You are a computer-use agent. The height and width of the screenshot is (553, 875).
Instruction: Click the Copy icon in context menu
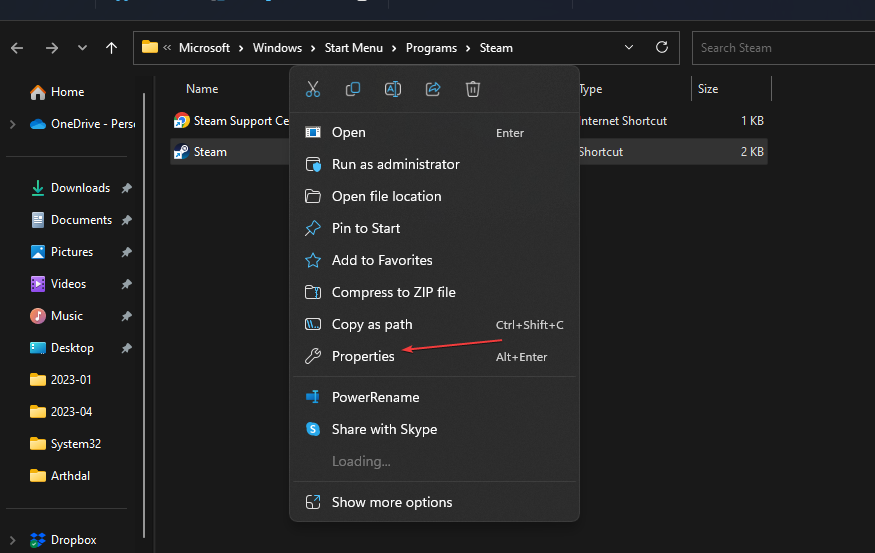[x=353, y=89]
